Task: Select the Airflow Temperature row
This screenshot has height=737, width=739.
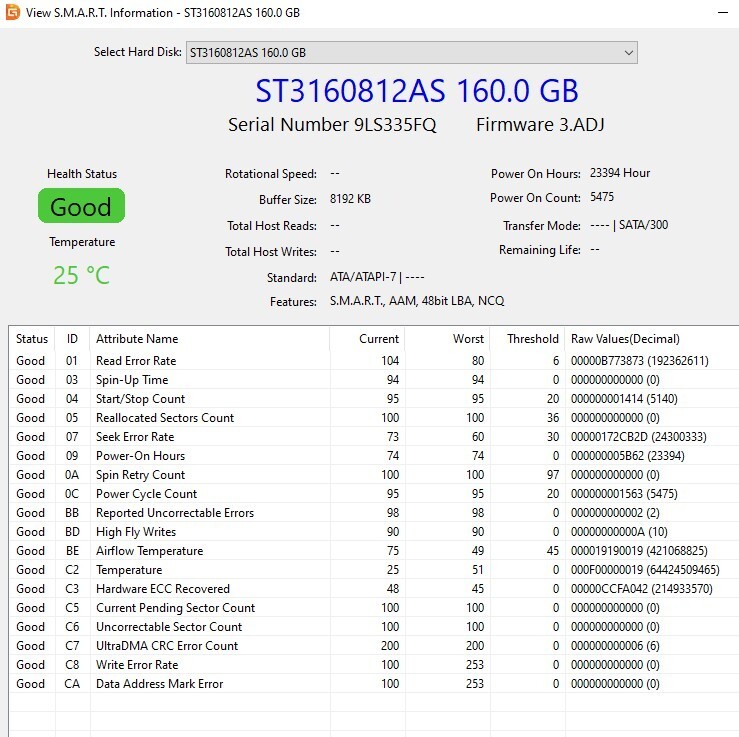Action: click(x=374, y=550)
